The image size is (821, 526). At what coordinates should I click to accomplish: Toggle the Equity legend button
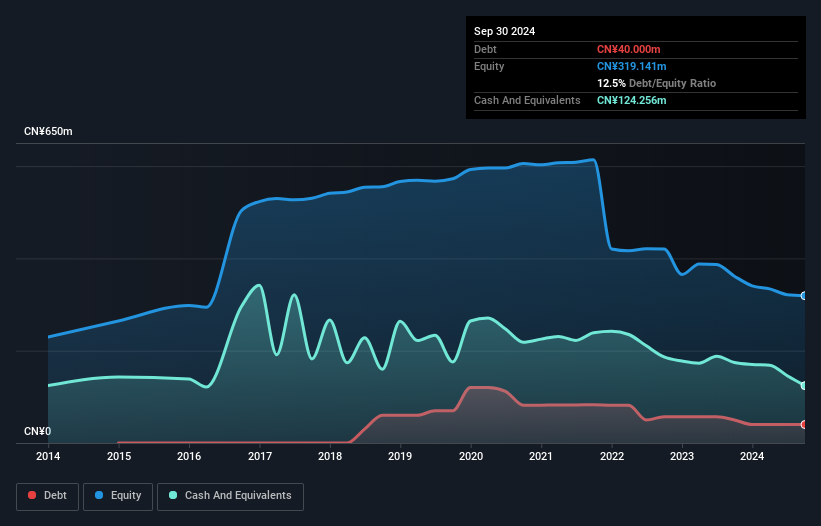click(118, 496)
